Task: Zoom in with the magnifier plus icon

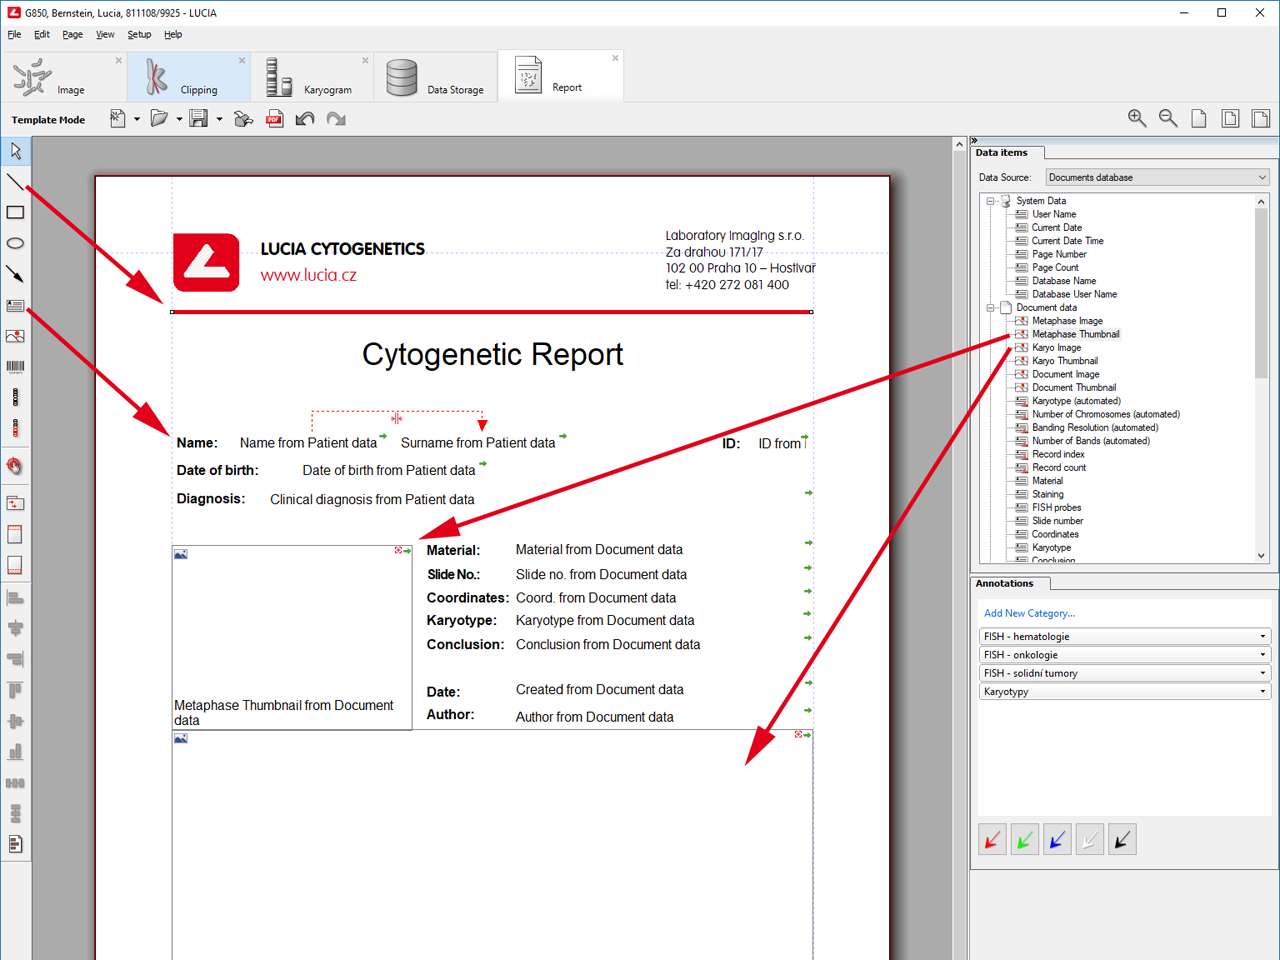Action: tap(1137, 119)
